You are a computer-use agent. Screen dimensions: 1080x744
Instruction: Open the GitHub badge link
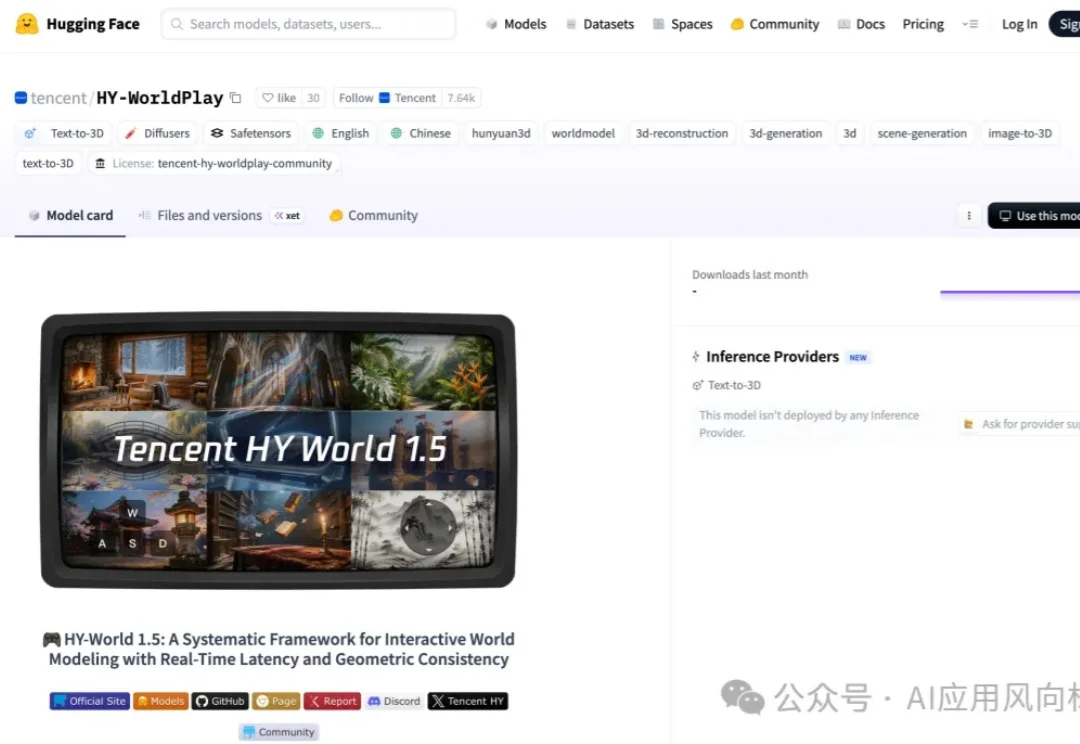tap(219, 701)
